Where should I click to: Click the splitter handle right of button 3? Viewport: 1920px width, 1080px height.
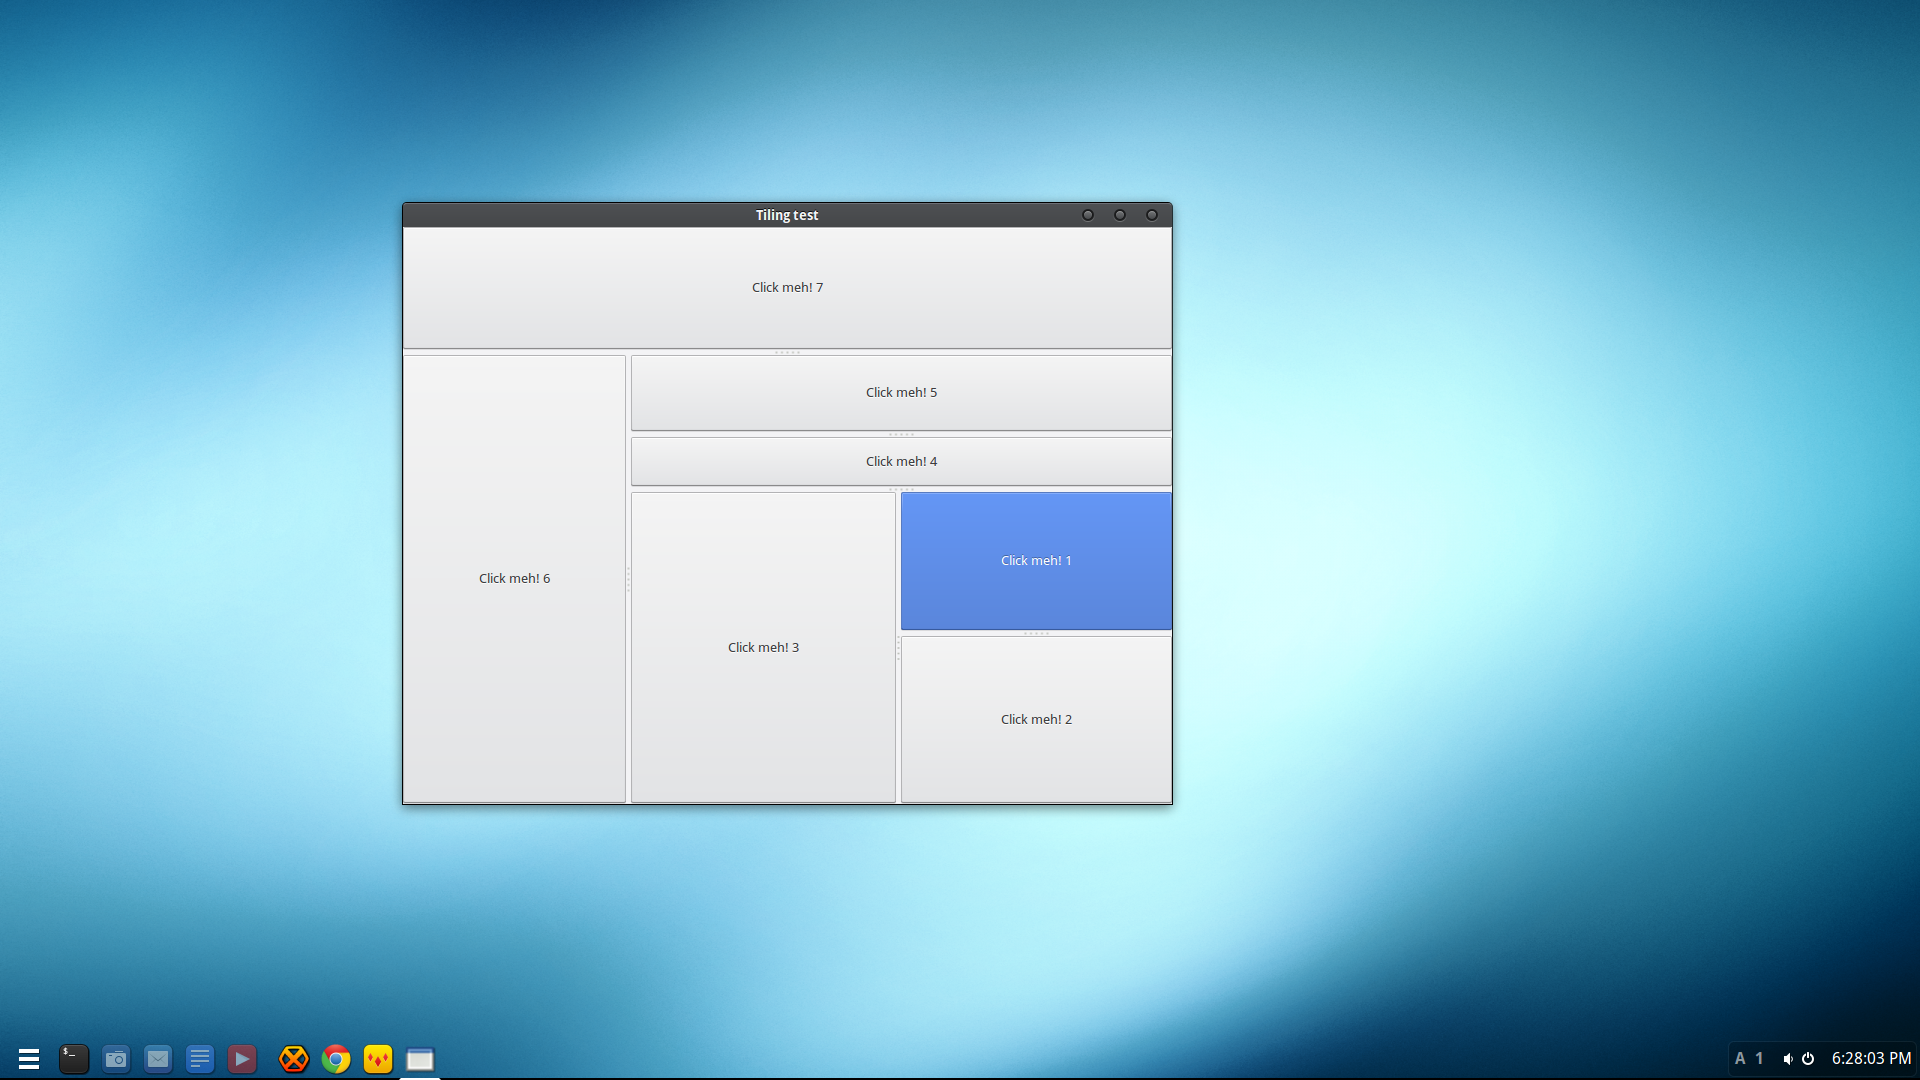coord(898,648)
